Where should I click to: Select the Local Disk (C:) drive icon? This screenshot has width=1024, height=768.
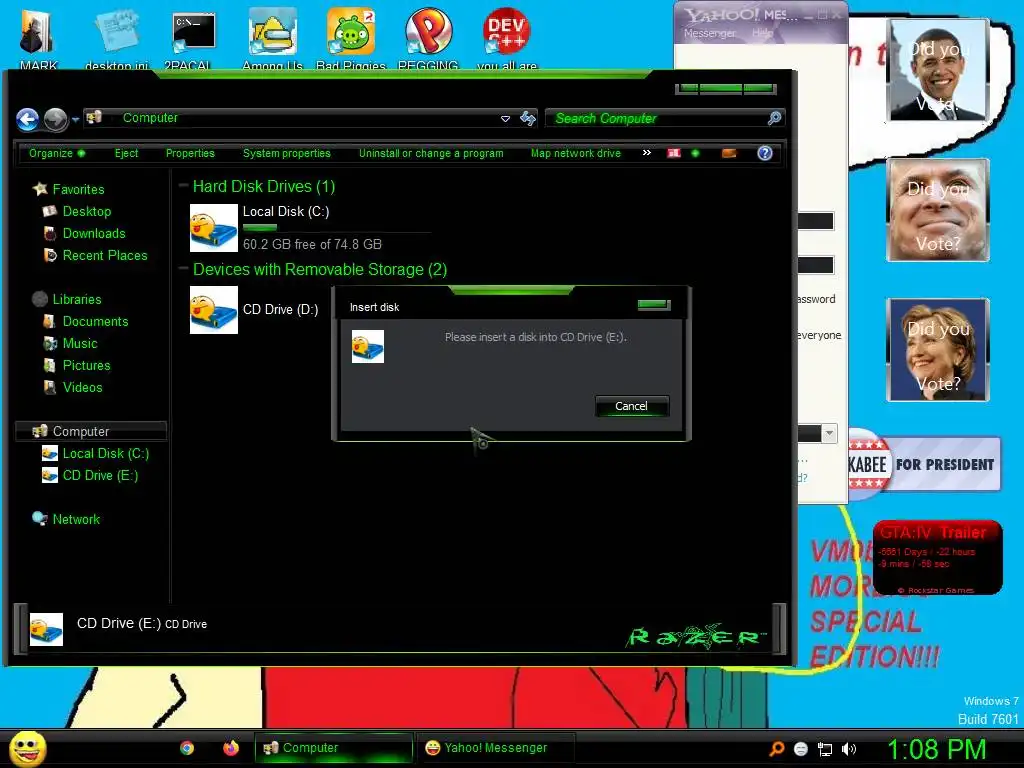[x=214, y=228]
